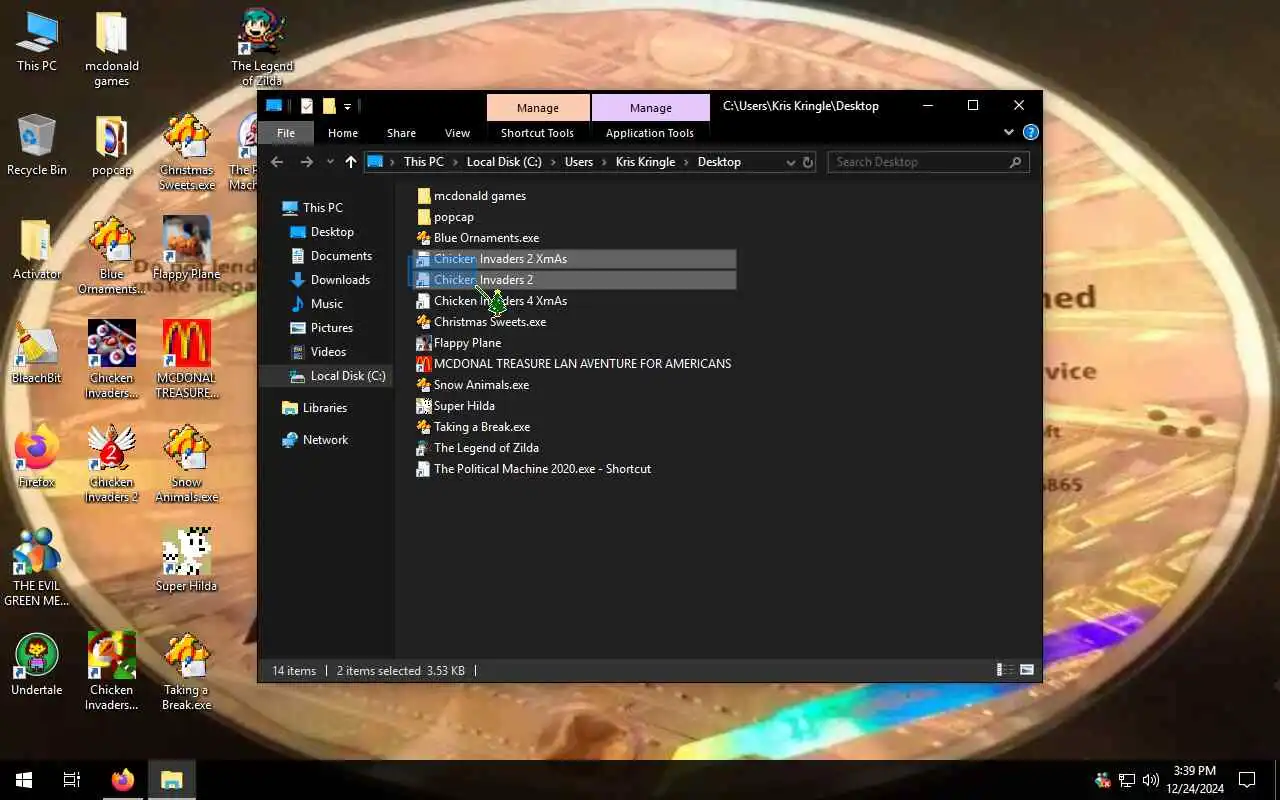Image resolution: width=1280 pixels, height=800 pixels.
Task: Open the volume control in system tray
Action: (1150, 780)
